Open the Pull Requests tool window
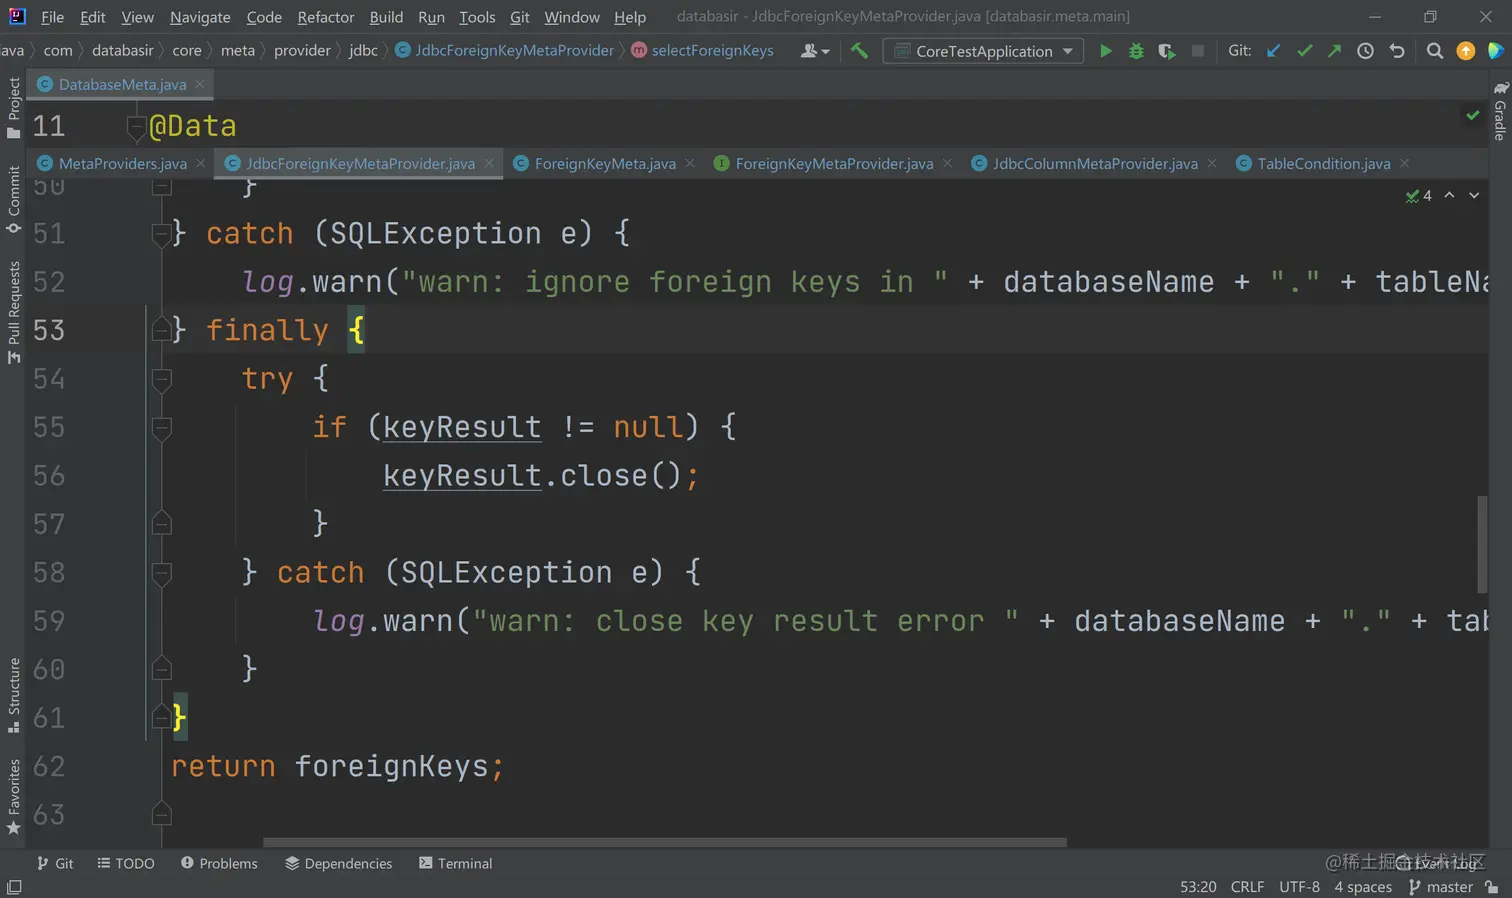This screenshot has height=898, width=1512. [x=13, y=312]
